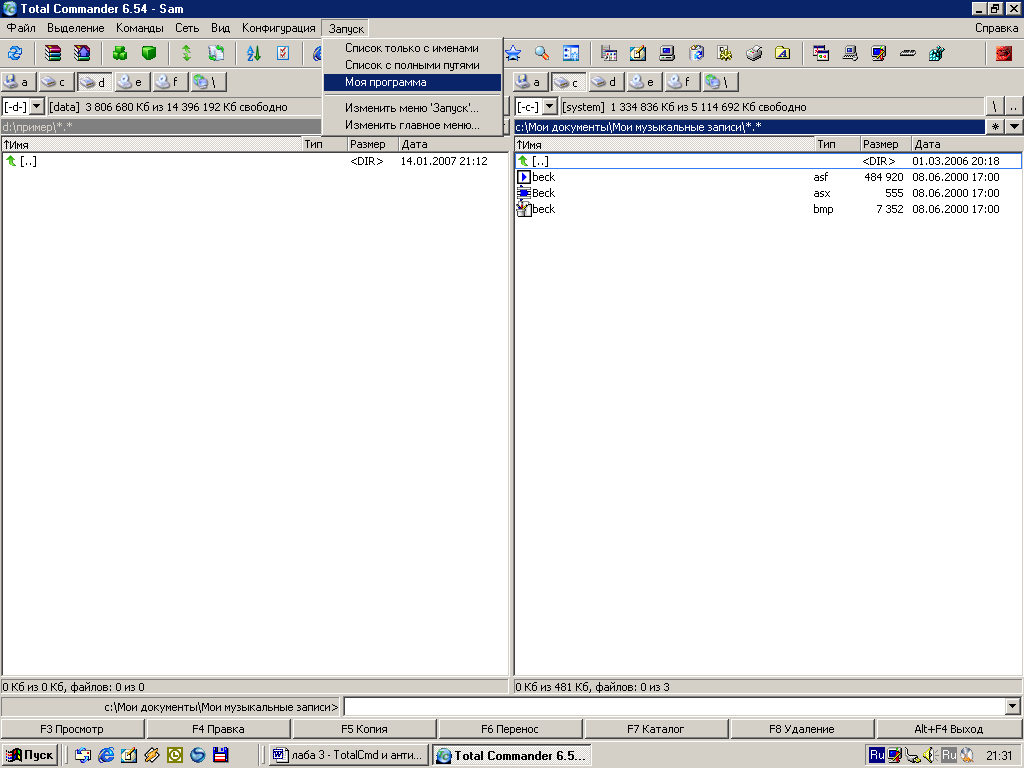Click the recycle bin toolbar icon
Viewport: 1024px width, 768px height.
click(696, 54)
